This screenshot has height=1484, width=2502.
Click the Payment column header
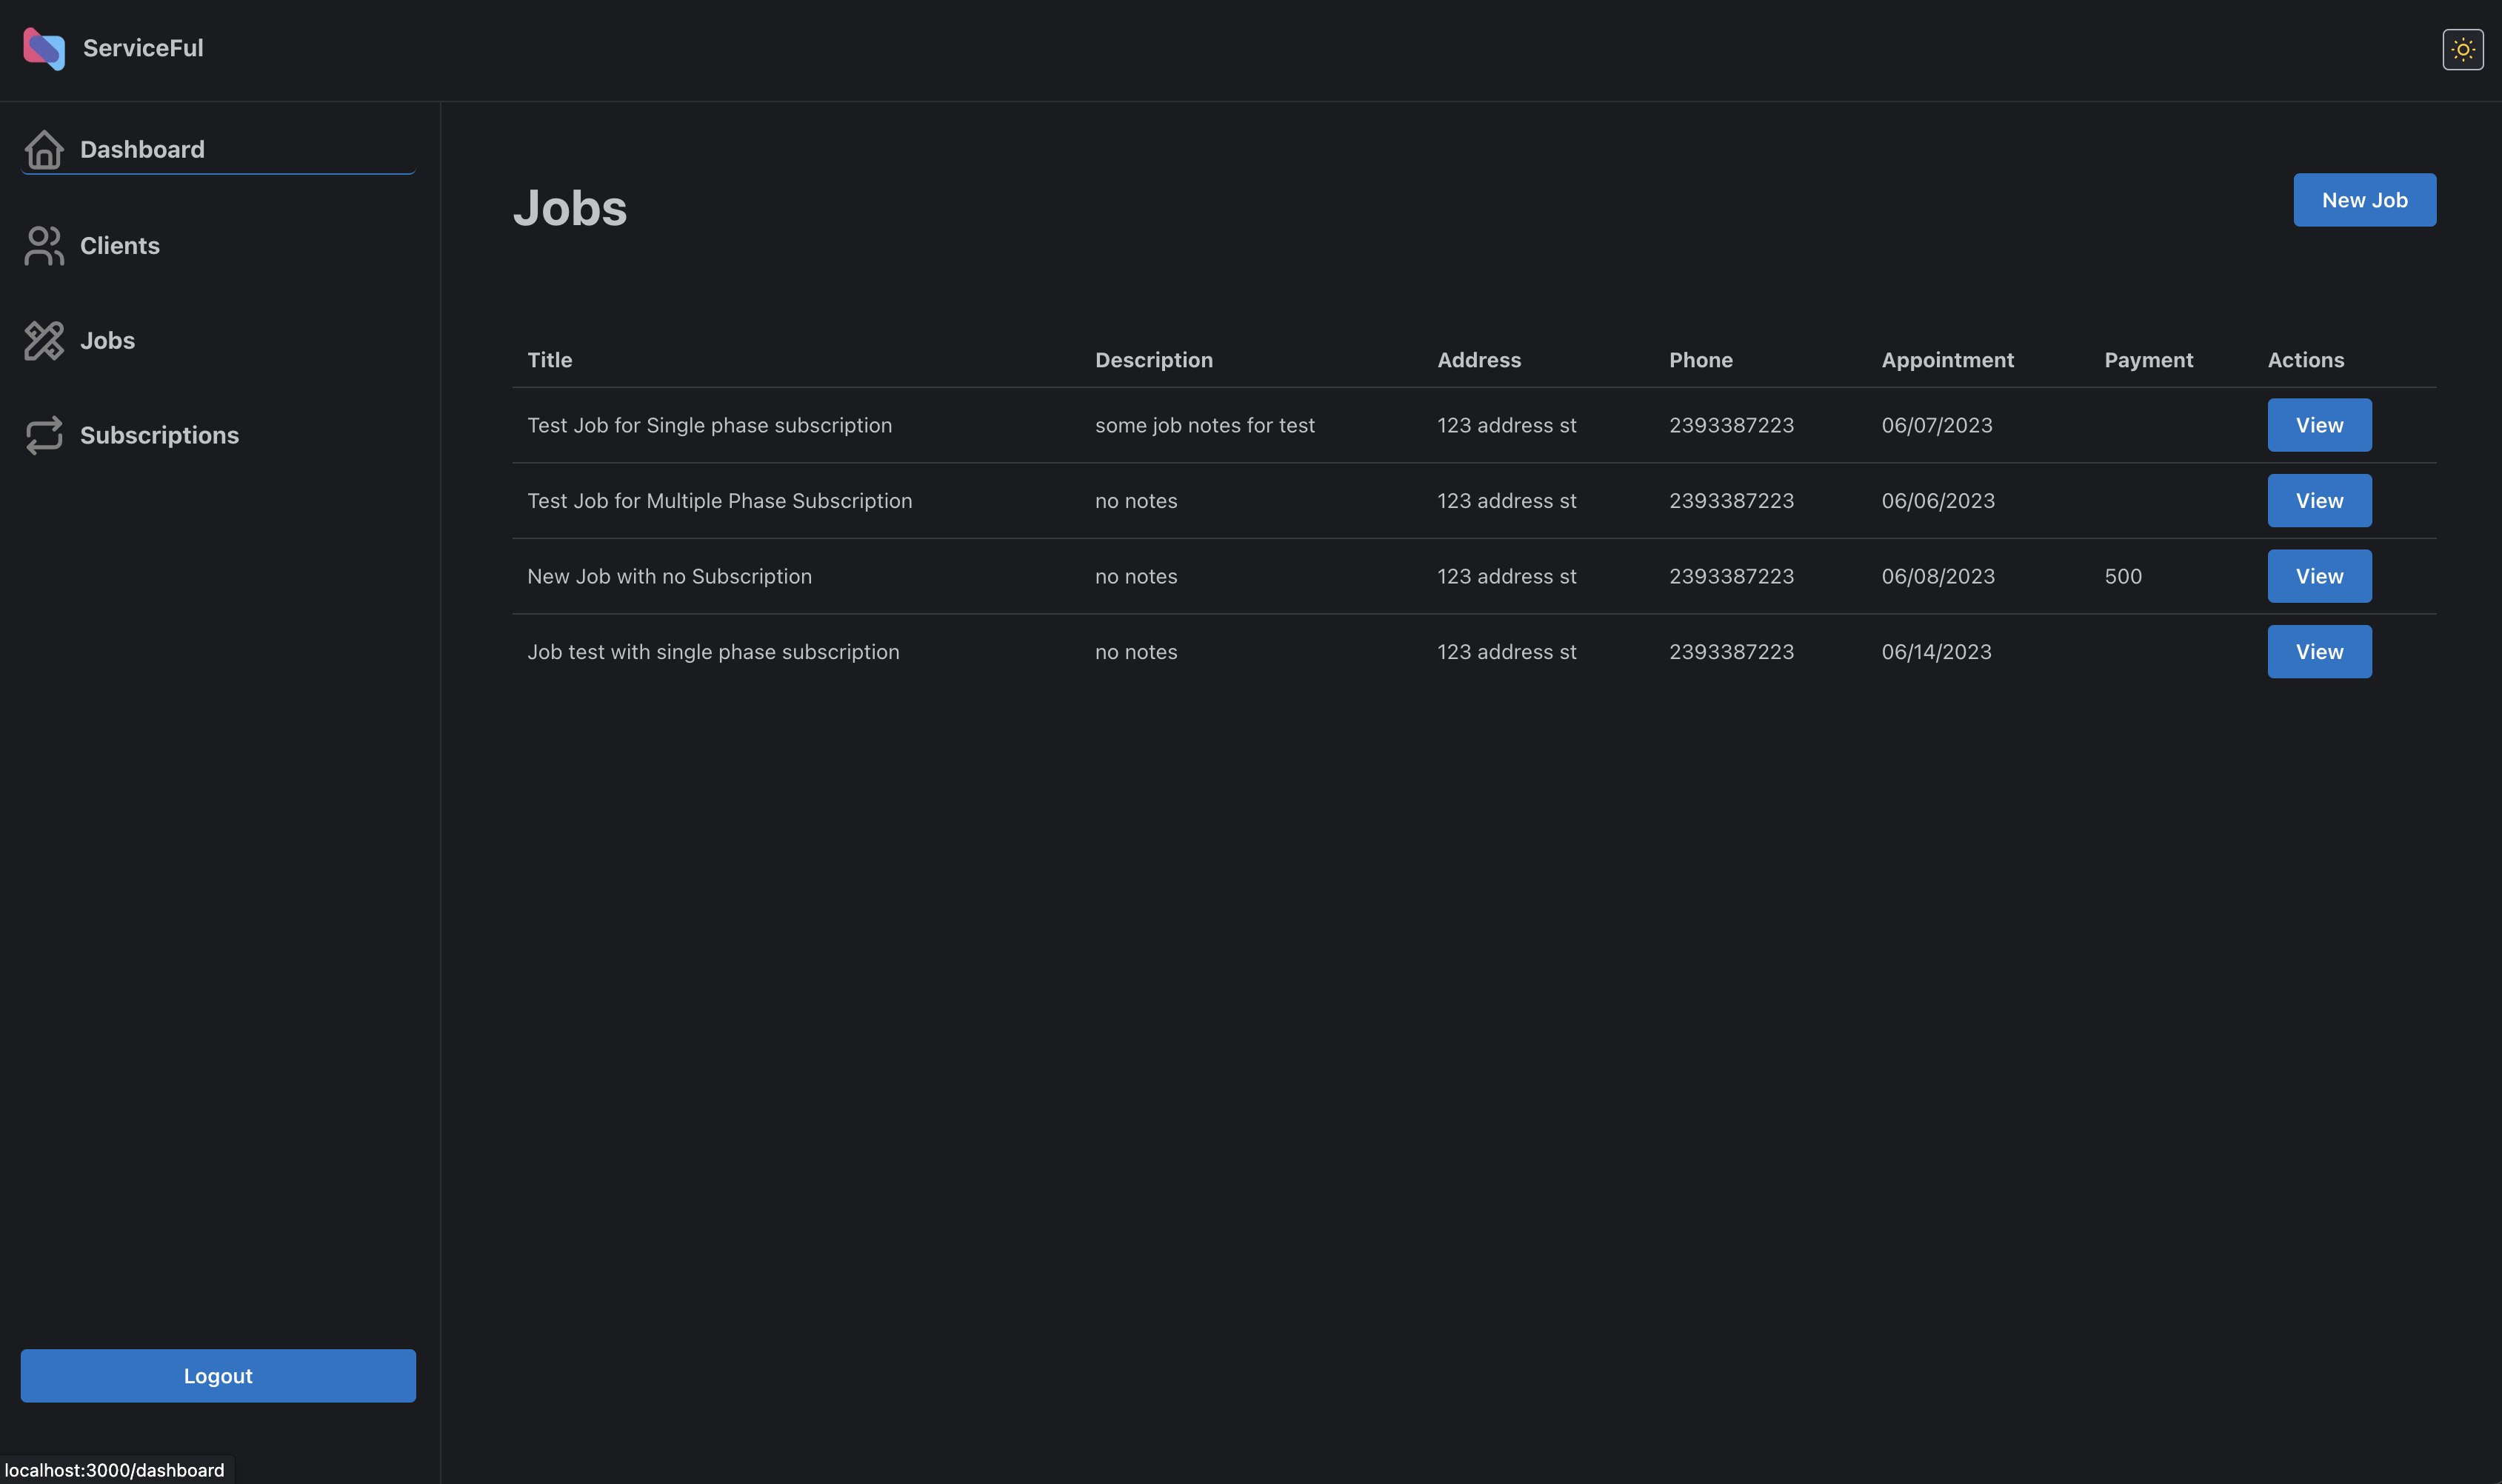[2148, 360]
